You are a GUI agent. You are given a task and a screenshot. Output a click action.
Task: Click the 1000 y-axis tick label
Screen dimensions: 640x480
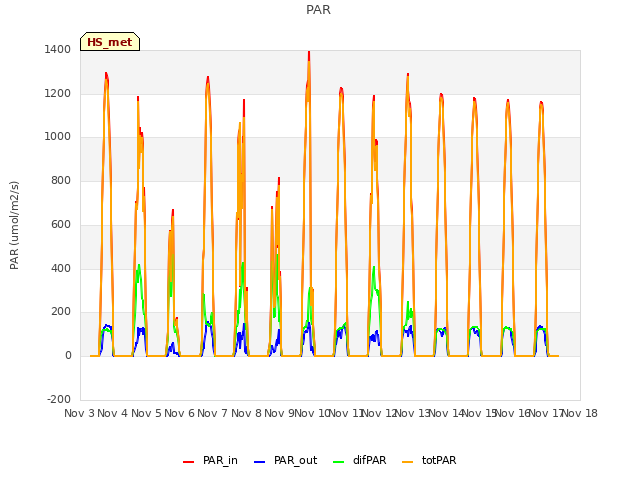[x=58, y=137]
